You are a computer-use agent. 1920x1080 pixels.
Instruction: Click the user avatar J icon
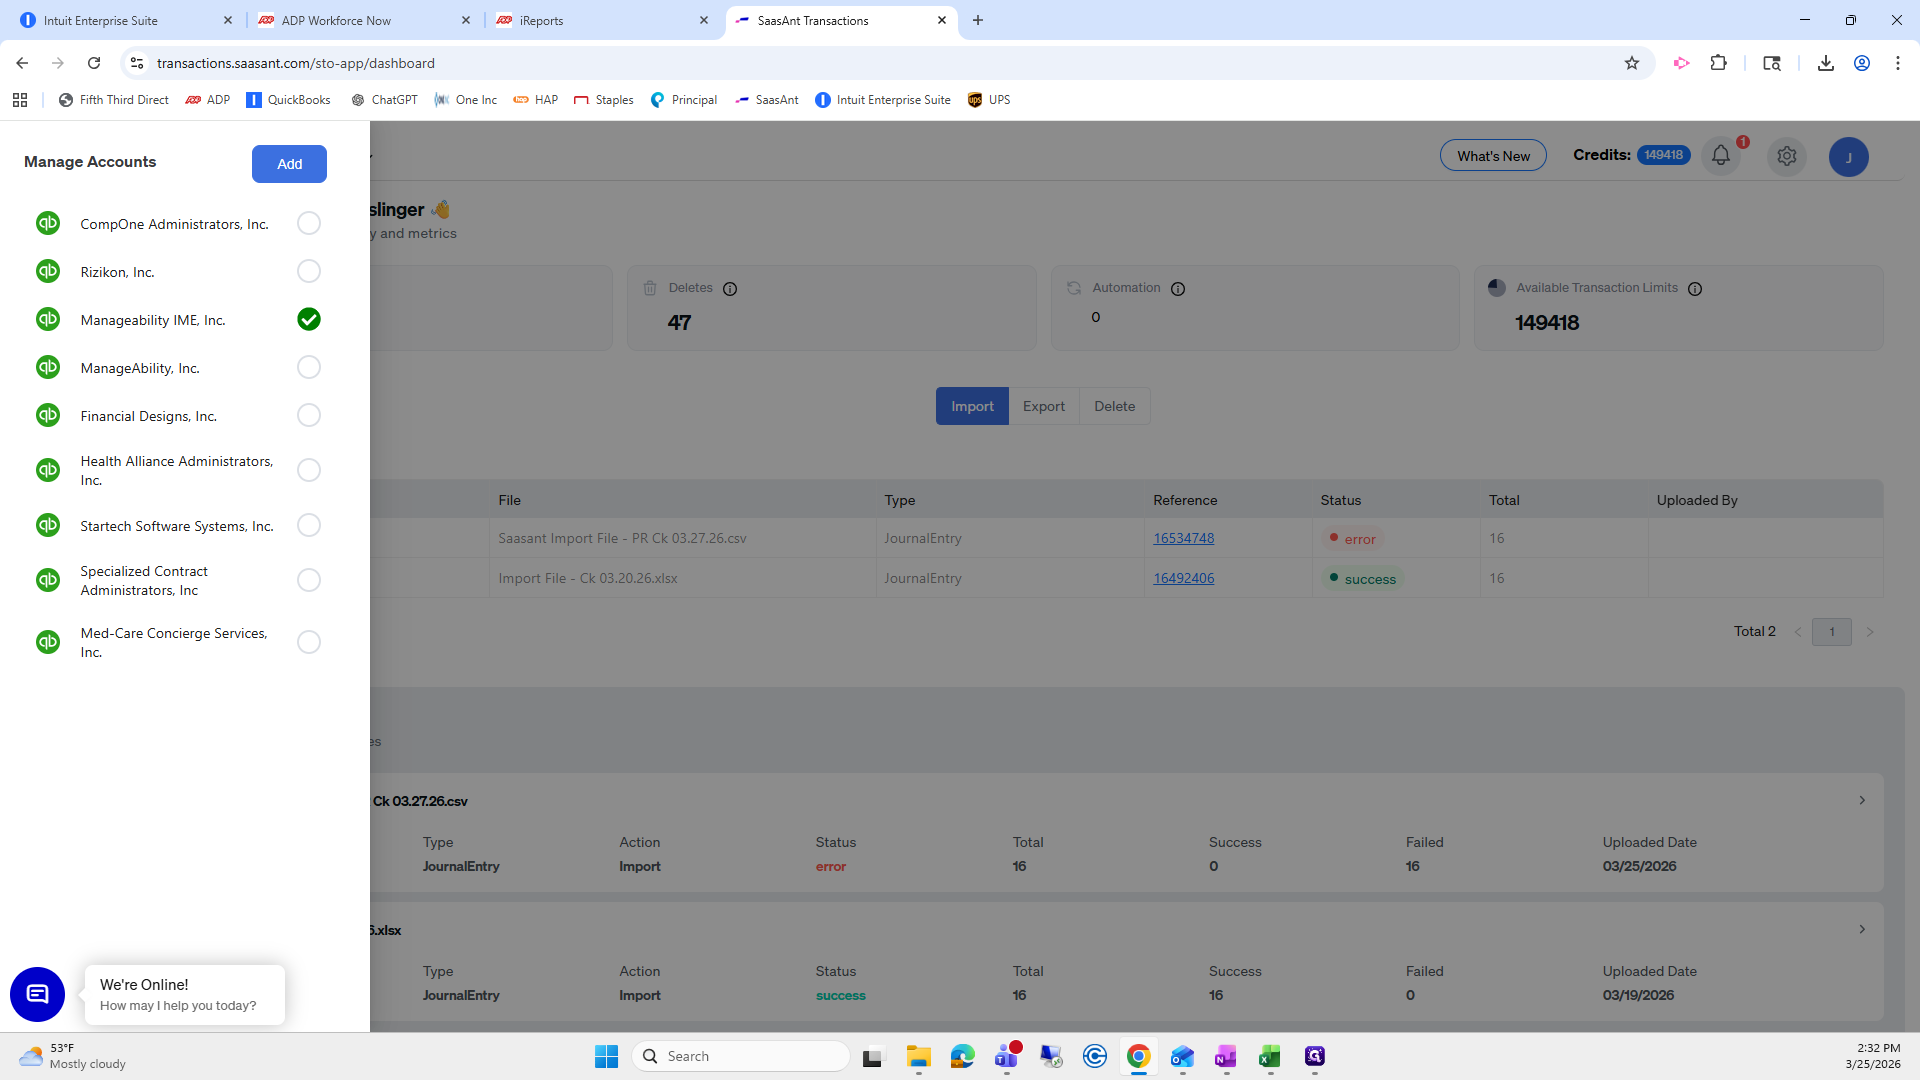click(x=1848, y=157)
